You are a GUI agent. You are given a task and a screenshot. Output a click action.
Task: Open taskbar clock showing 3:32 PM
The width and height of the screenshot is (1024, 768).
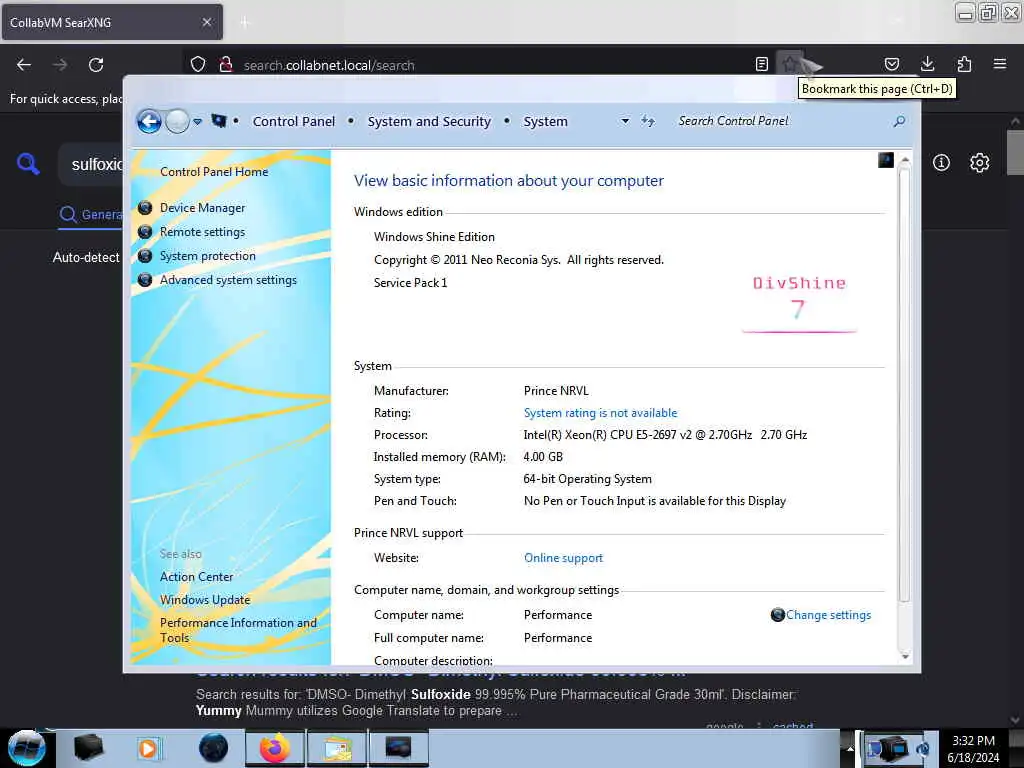click(973, 749)
